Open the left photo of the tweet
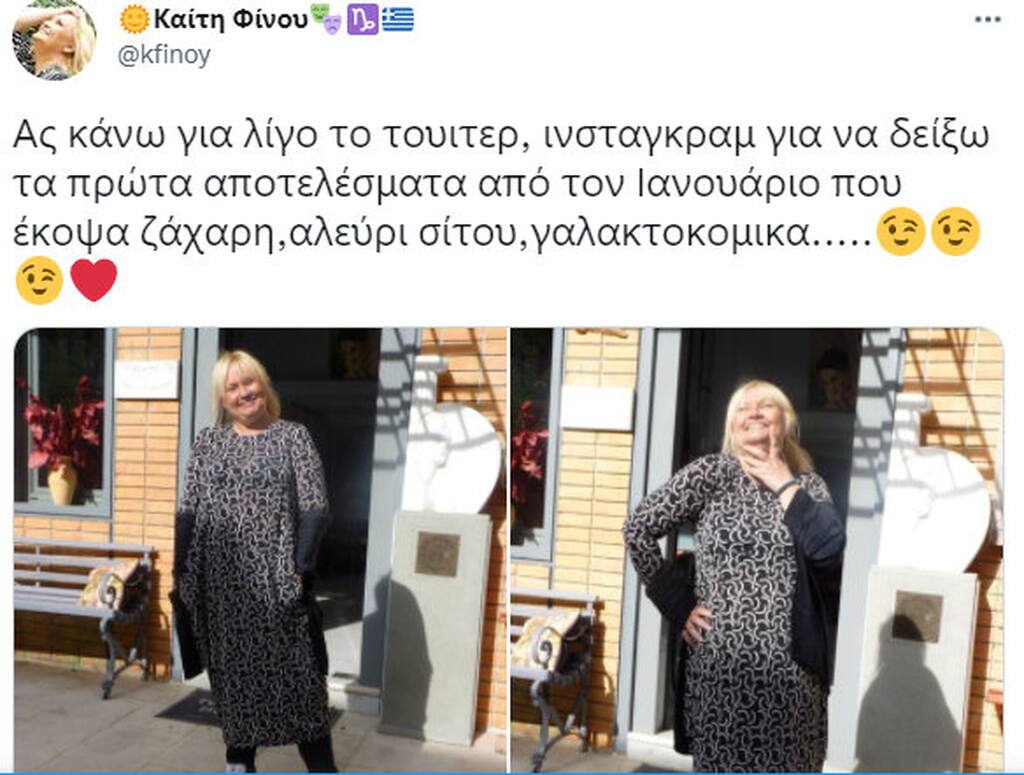The height and width of the screenshot is (775, 1024). [261, 550]
